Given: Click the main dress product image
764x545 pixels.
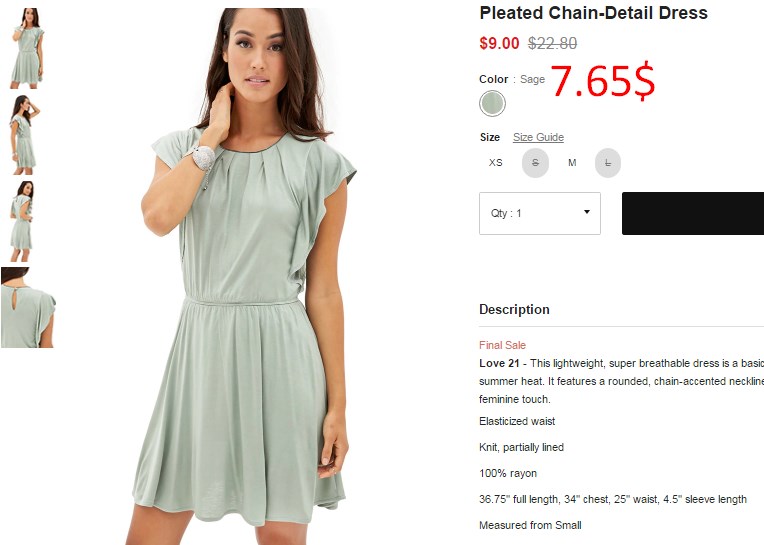Looking at the screenshot, I should pyautogui.click(x=244, y=276).
